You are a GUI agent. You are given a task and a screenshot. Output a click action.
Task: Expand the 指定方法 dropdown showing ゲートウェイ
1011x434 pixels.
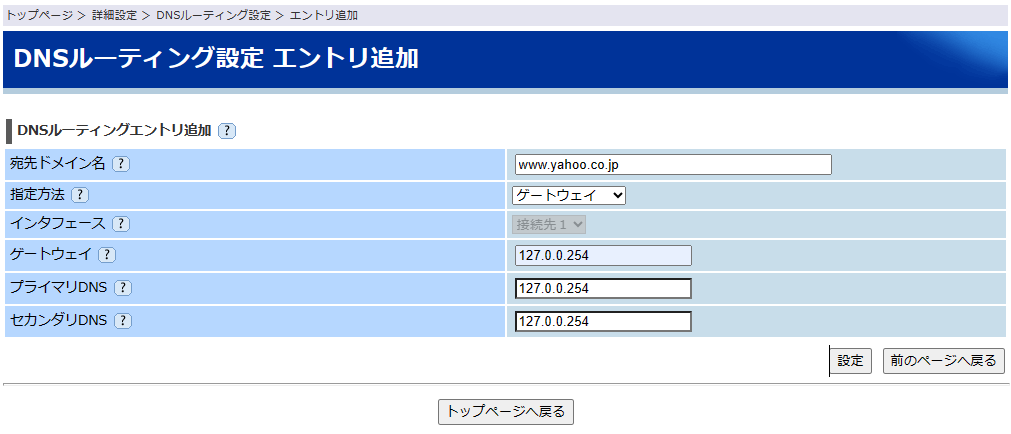tap(568, 195)
